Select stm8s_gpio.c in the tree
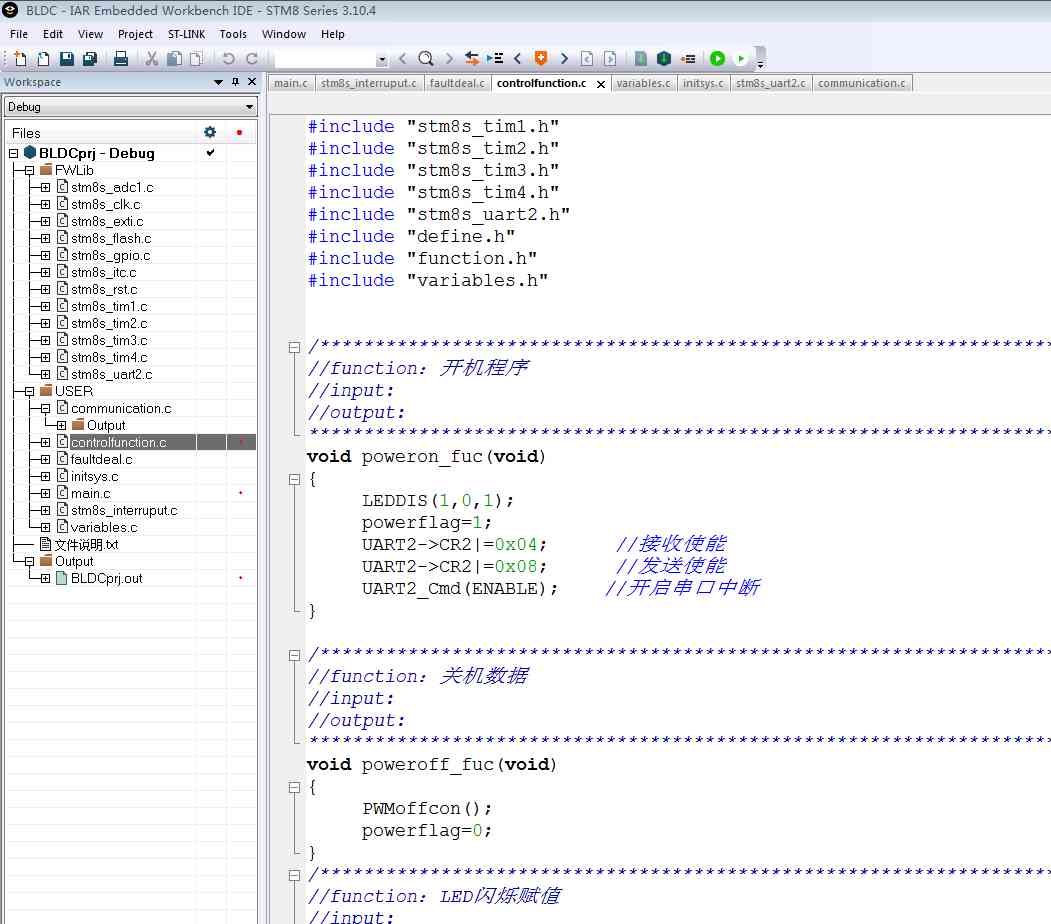This screenshot has height=924, width=1051. tap(111, 256)
